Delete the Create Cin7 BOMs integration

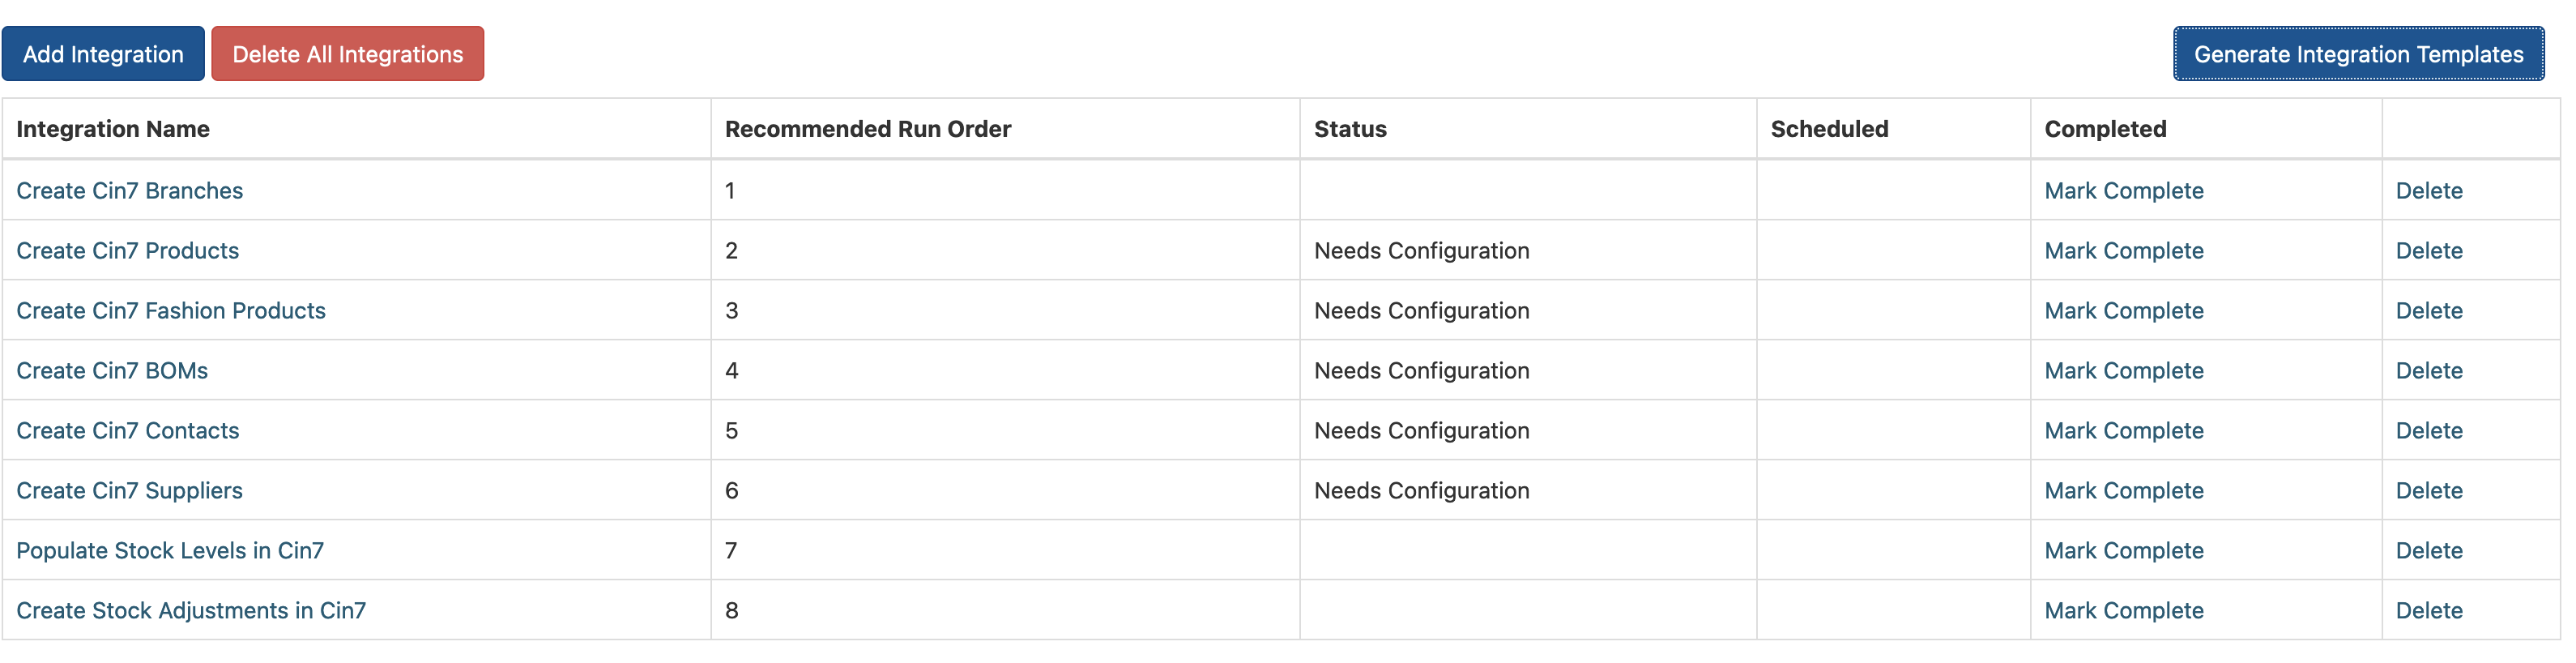tap(2430, 370)
